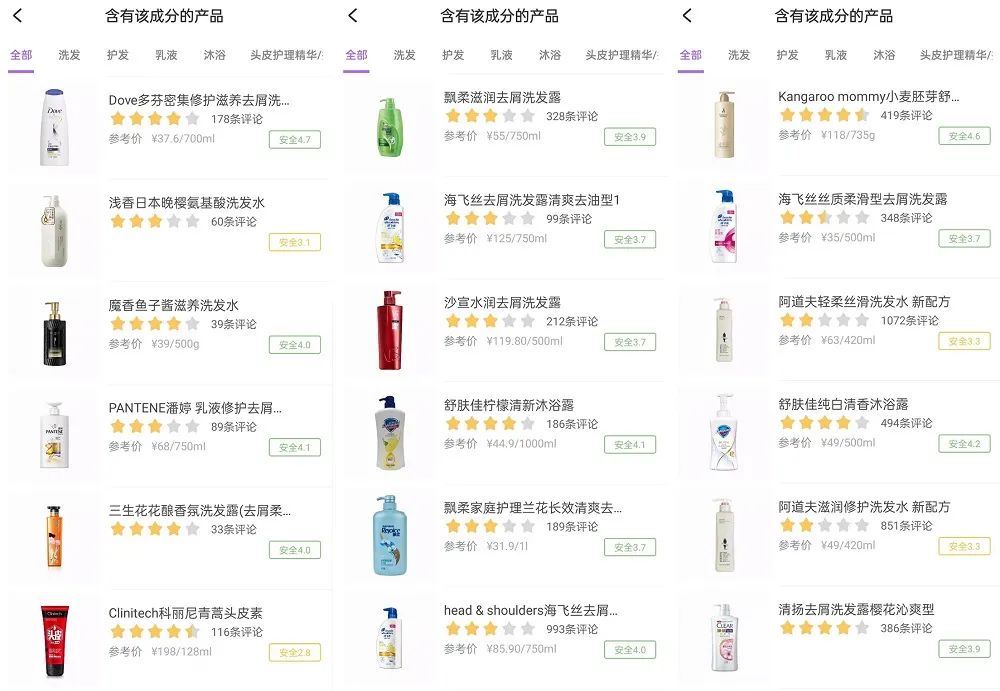Tap the back arrow in the right panel
Screen dimensions: 1000x691
click(x=687, y=15)
